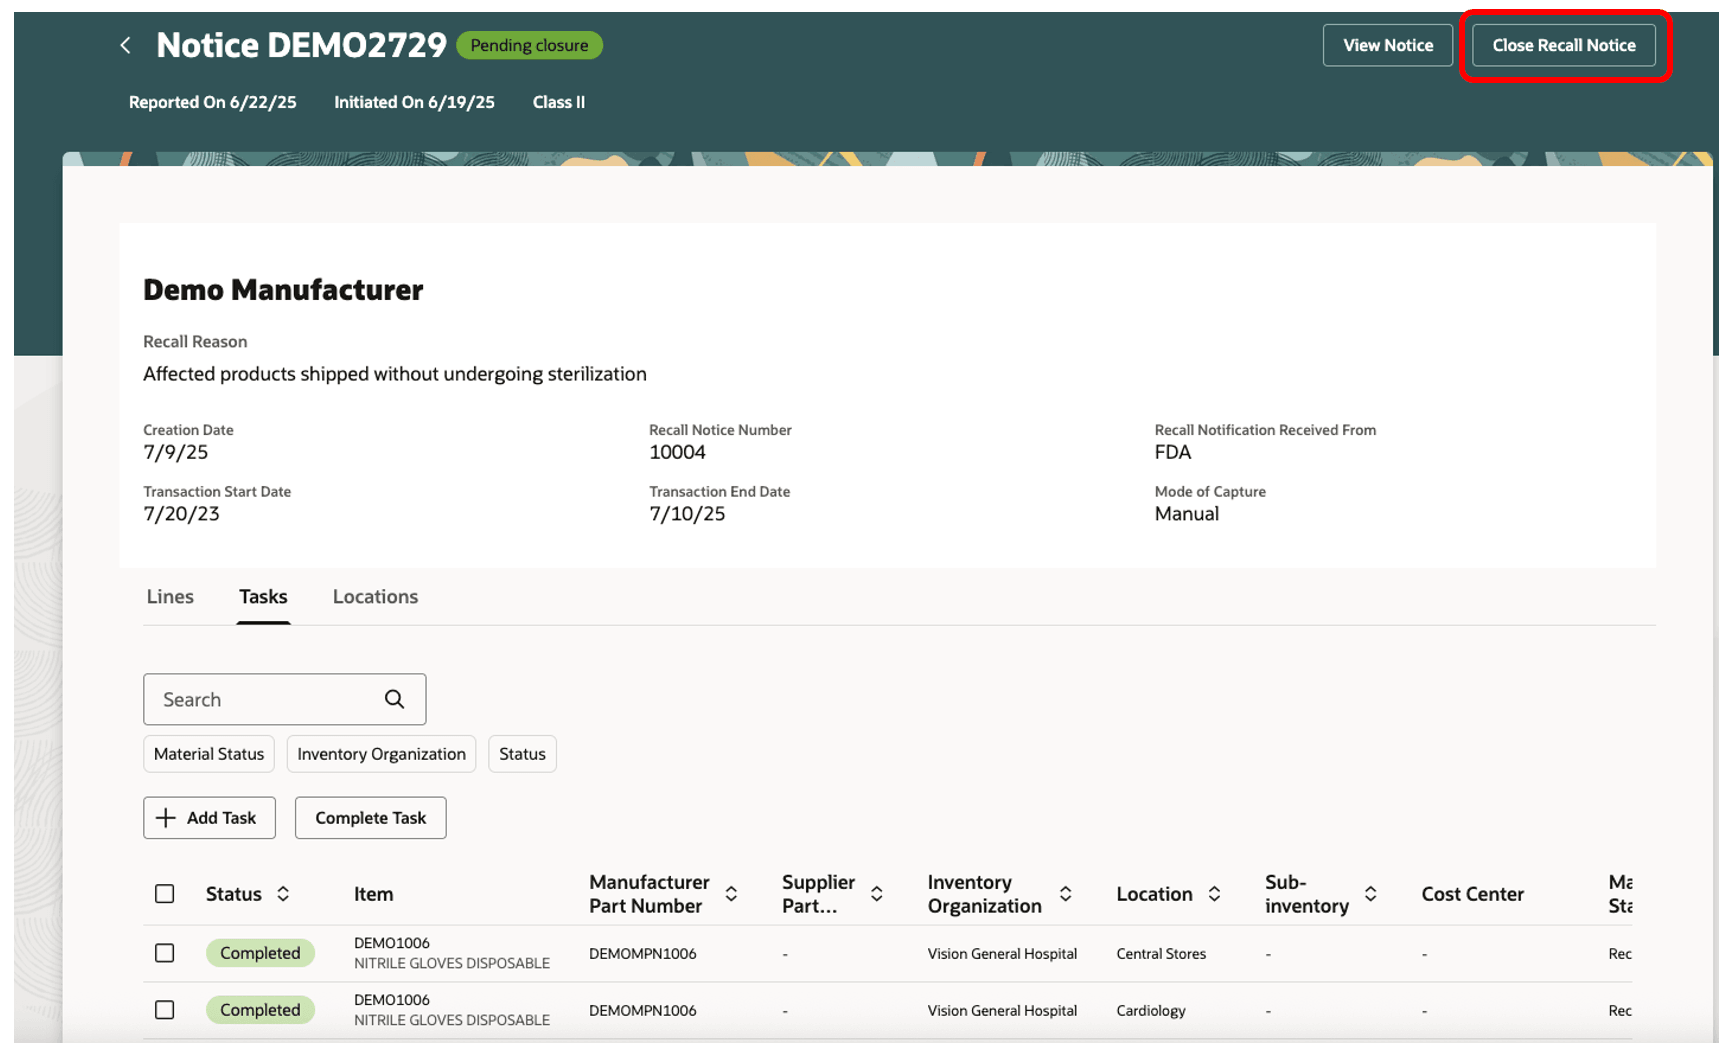Click DEMOMPN1006 in the Central Stores row
This screenshot has height=1058, width=1734.
(642, 954)
